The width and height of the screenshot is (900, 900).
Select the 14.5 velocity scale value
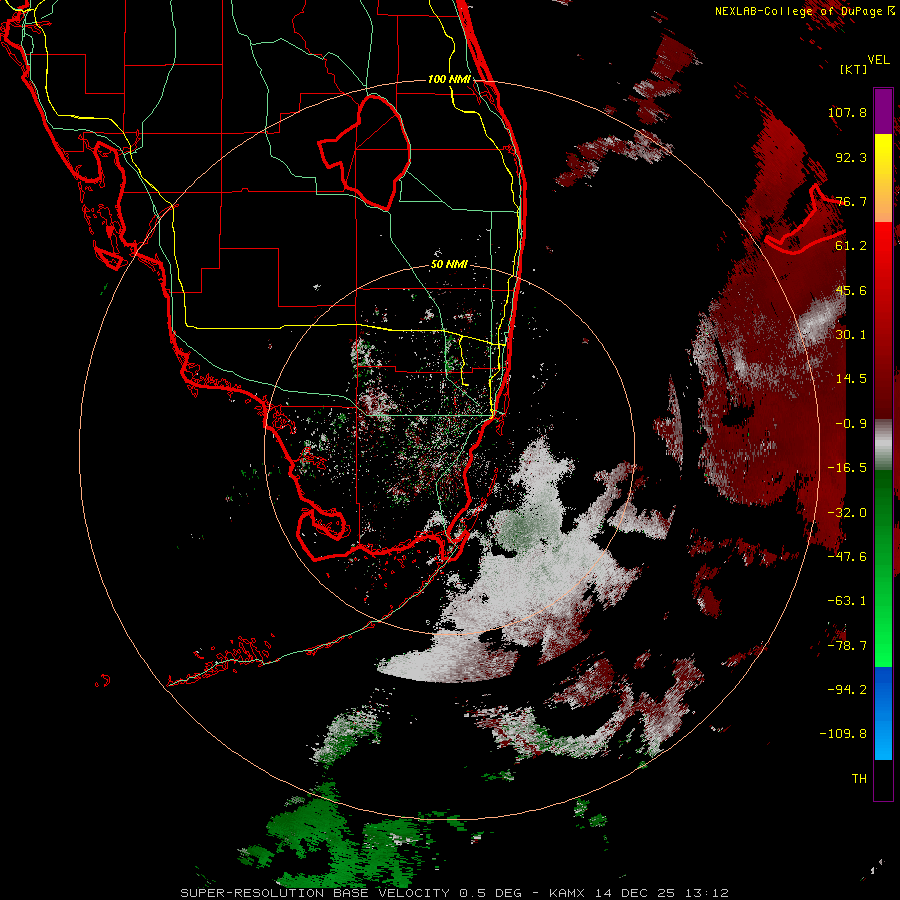(851, 379)
